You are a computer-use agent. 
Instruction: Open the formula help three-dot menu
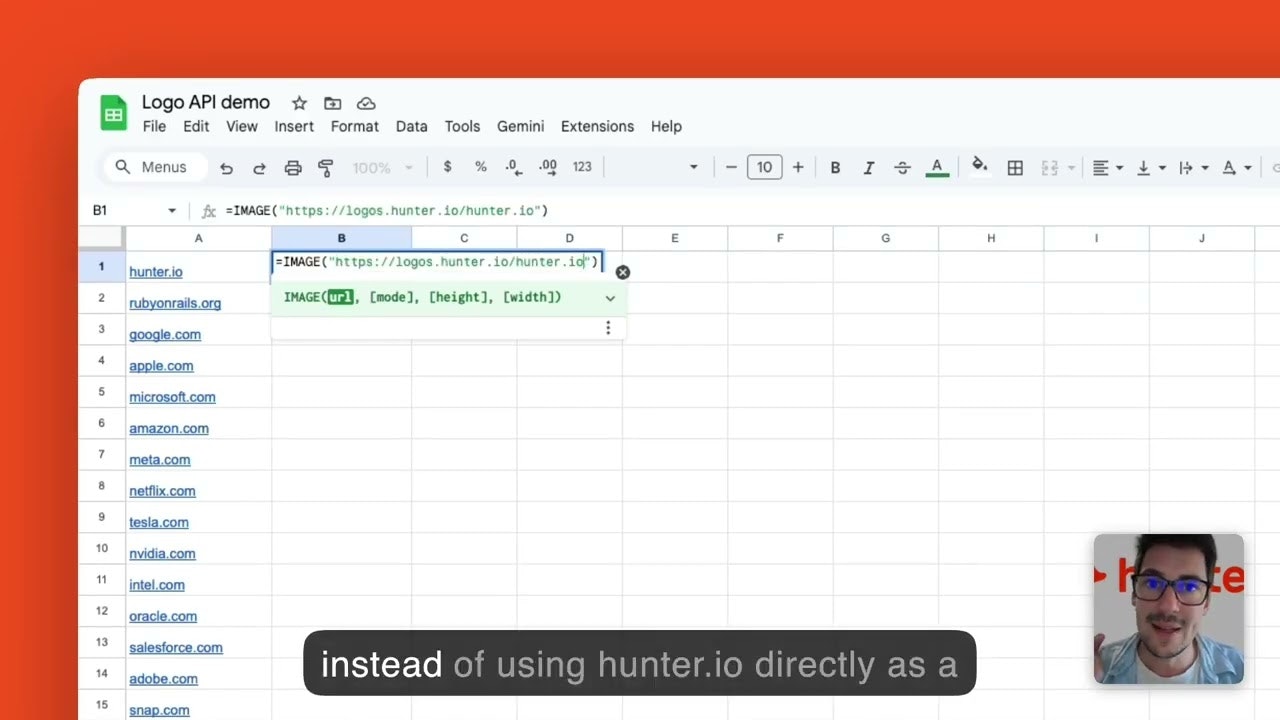[608, 328]
